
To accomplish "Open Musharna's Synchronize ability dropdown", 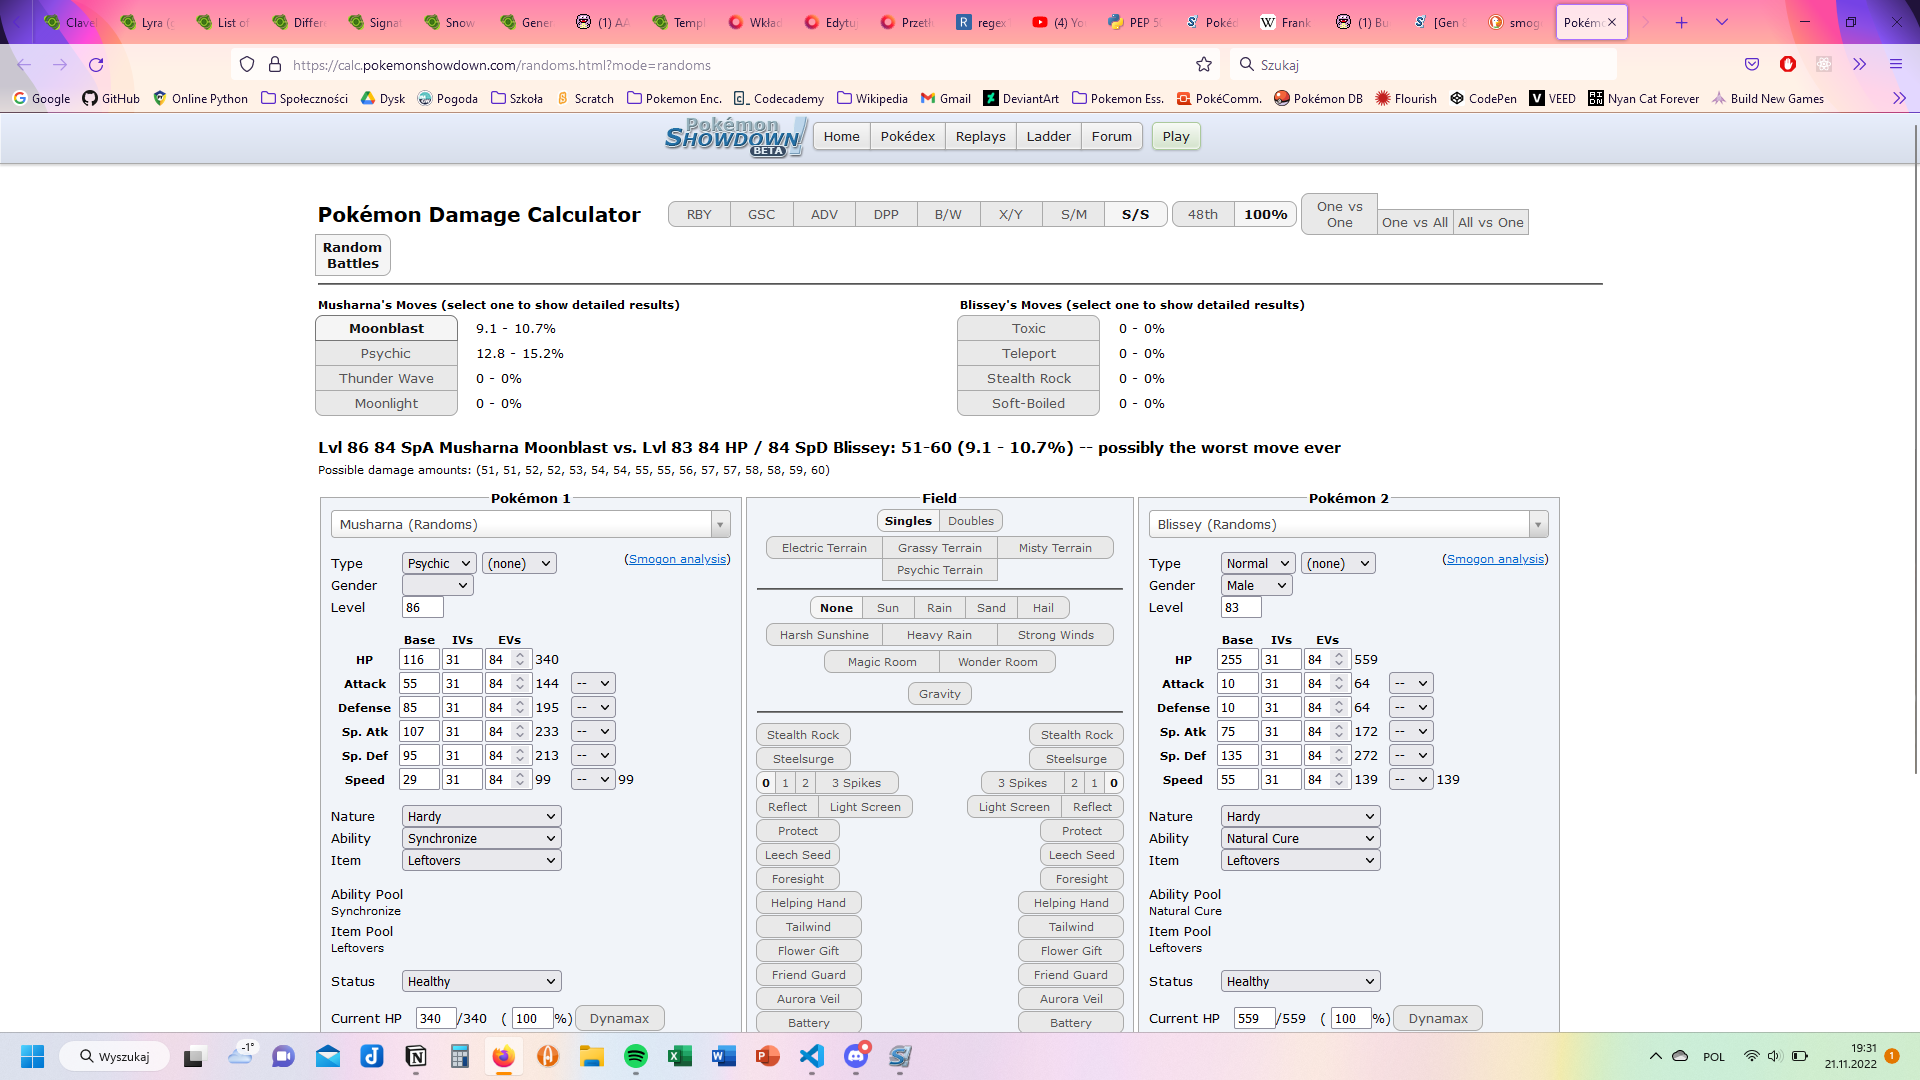I will tap(481, 839).
